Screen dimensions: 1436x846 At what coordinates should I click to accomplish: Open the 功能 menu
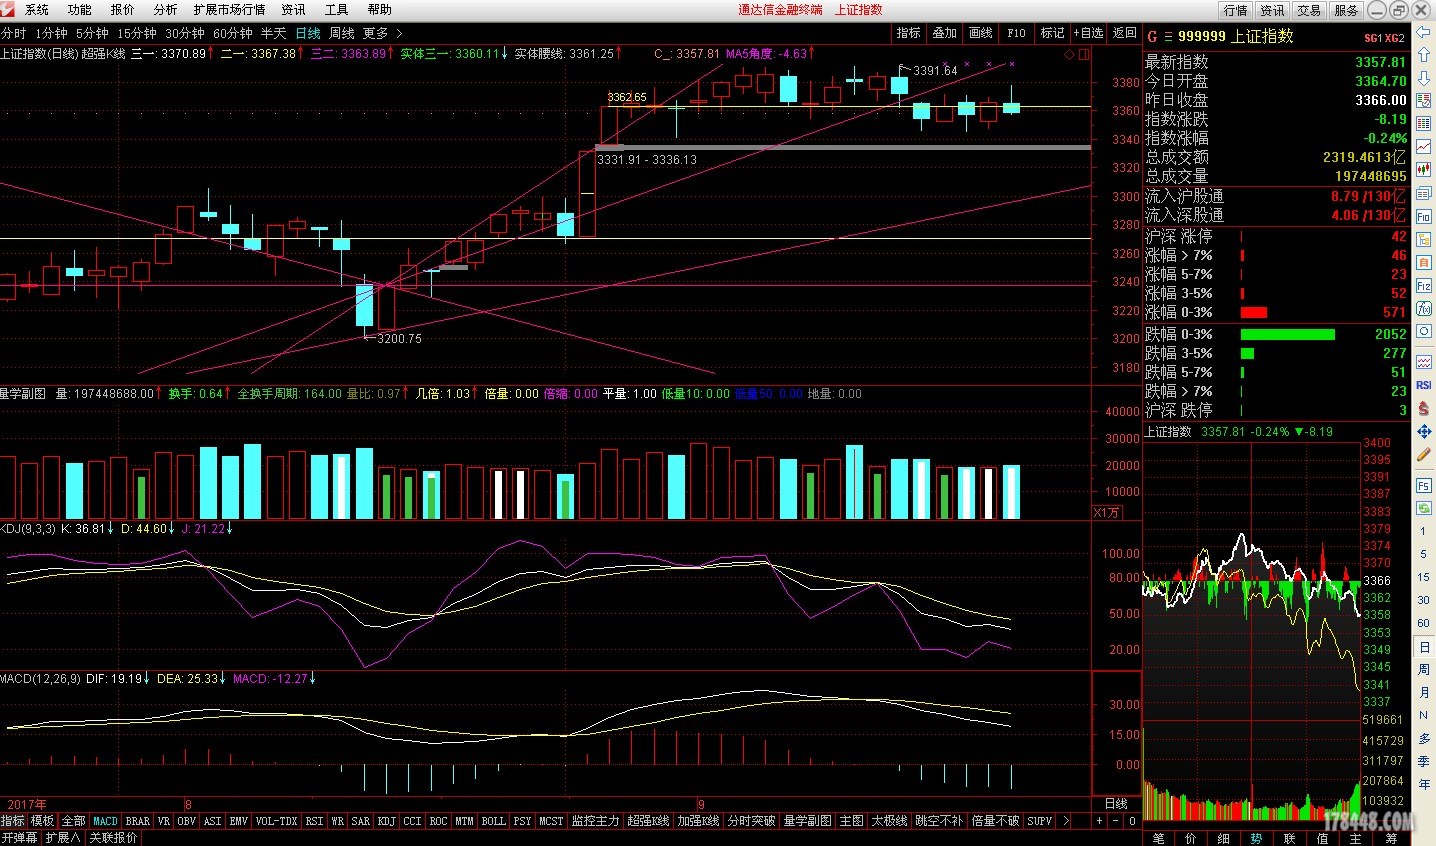(79, 10)
